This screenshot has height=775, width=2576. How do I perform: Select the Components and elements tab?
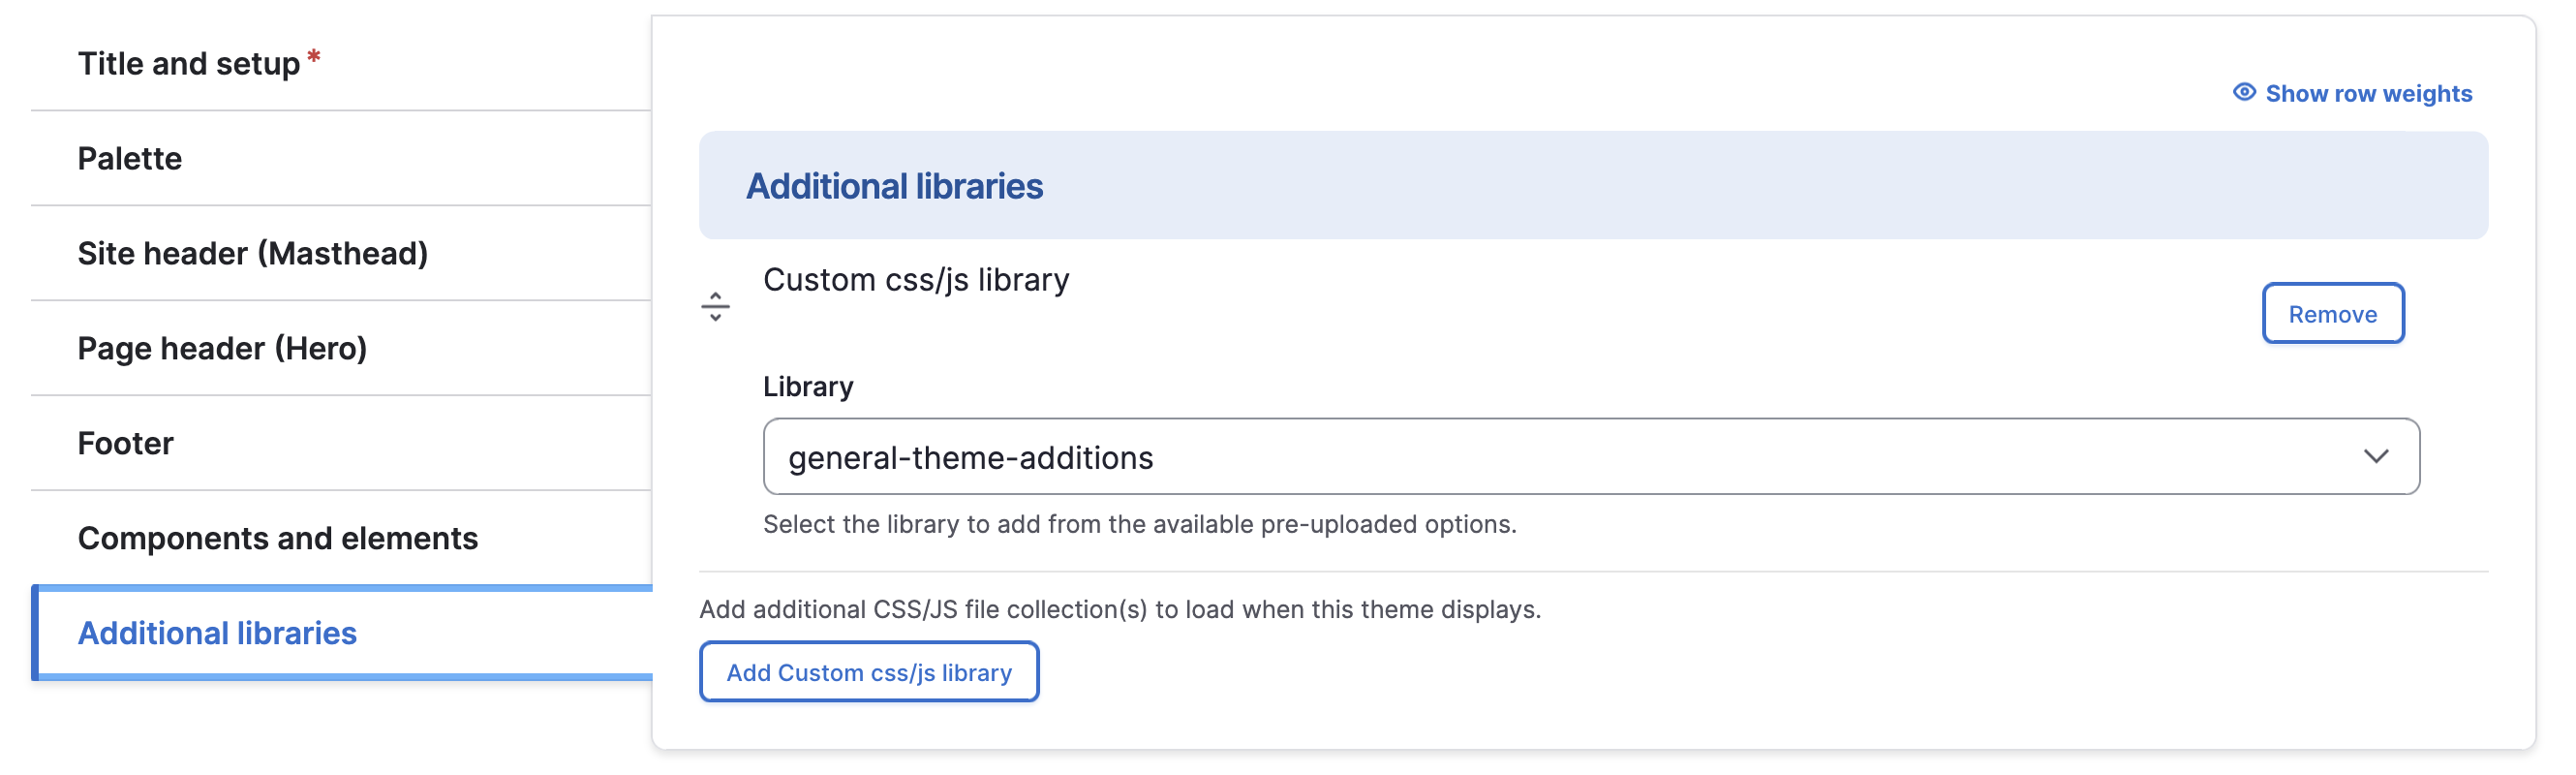pos(278,538)
